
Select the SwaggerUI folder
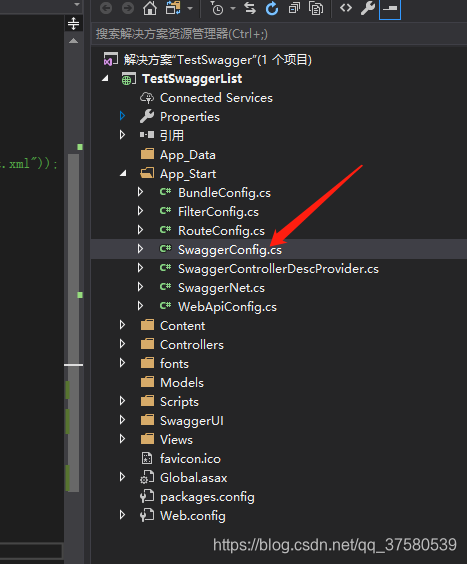(192, 421)
